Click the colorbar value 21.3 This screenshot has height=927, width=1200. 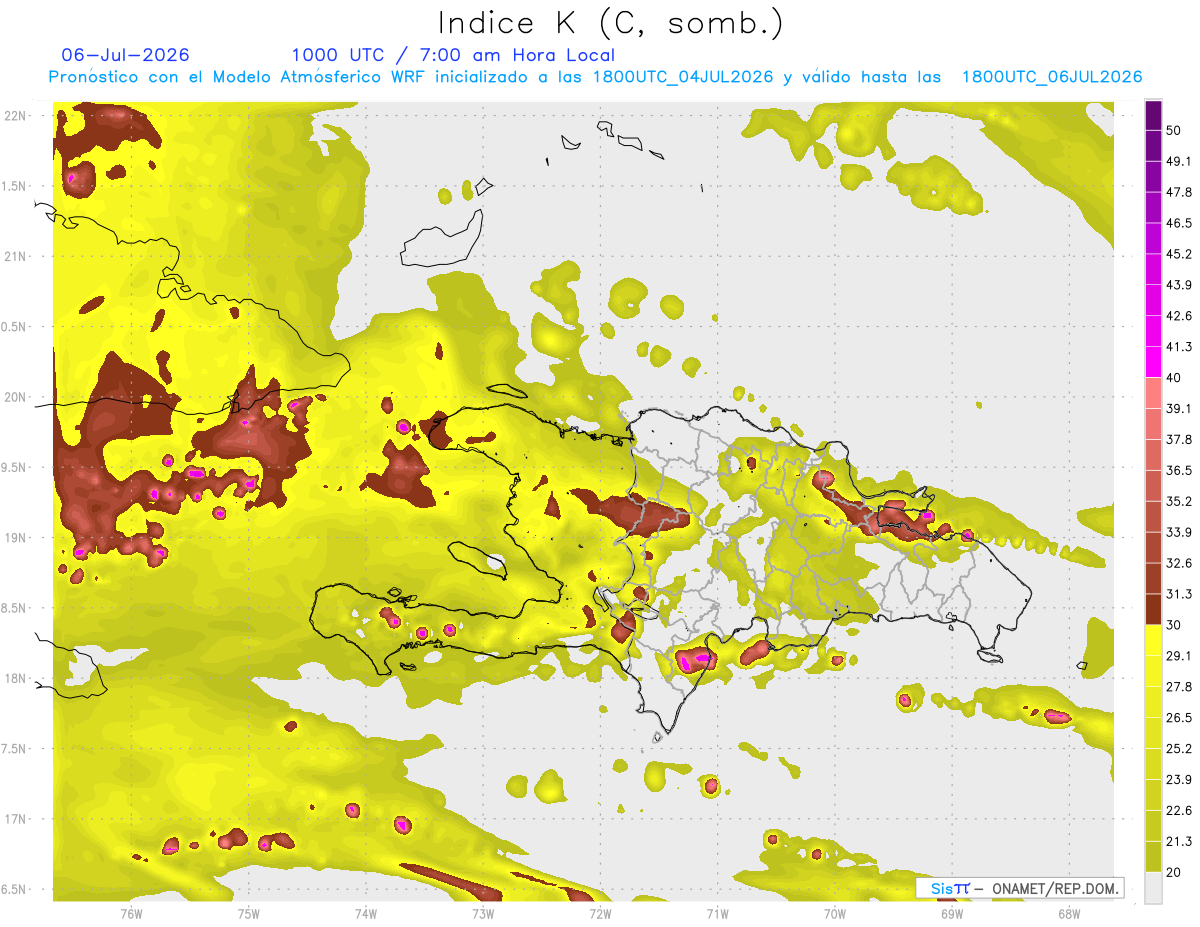click(x=1179, y=841)
